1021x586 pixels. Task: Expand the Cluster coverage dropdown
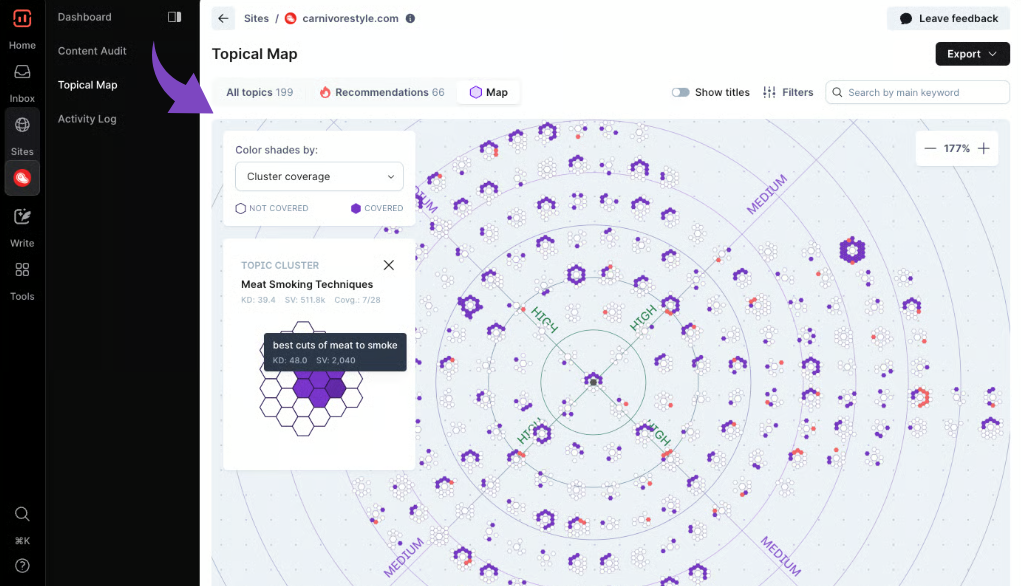pos(319,177)
